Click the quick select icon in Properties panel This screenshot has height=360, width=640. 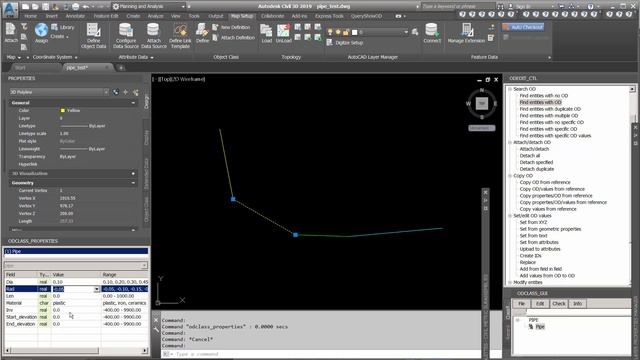(136, 92)
